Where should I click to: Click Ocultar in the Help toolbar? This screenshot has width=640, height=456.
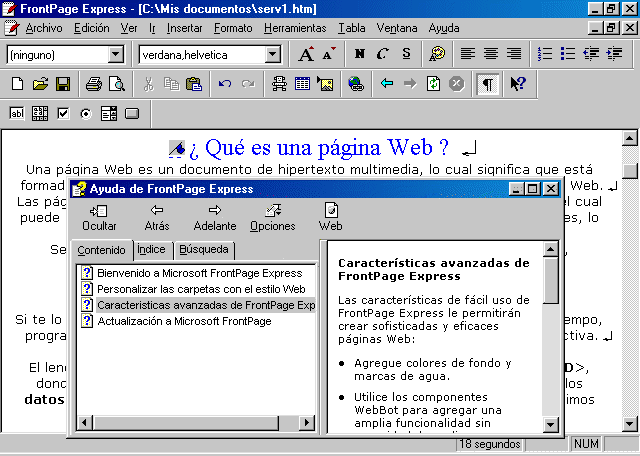(99, 218)
